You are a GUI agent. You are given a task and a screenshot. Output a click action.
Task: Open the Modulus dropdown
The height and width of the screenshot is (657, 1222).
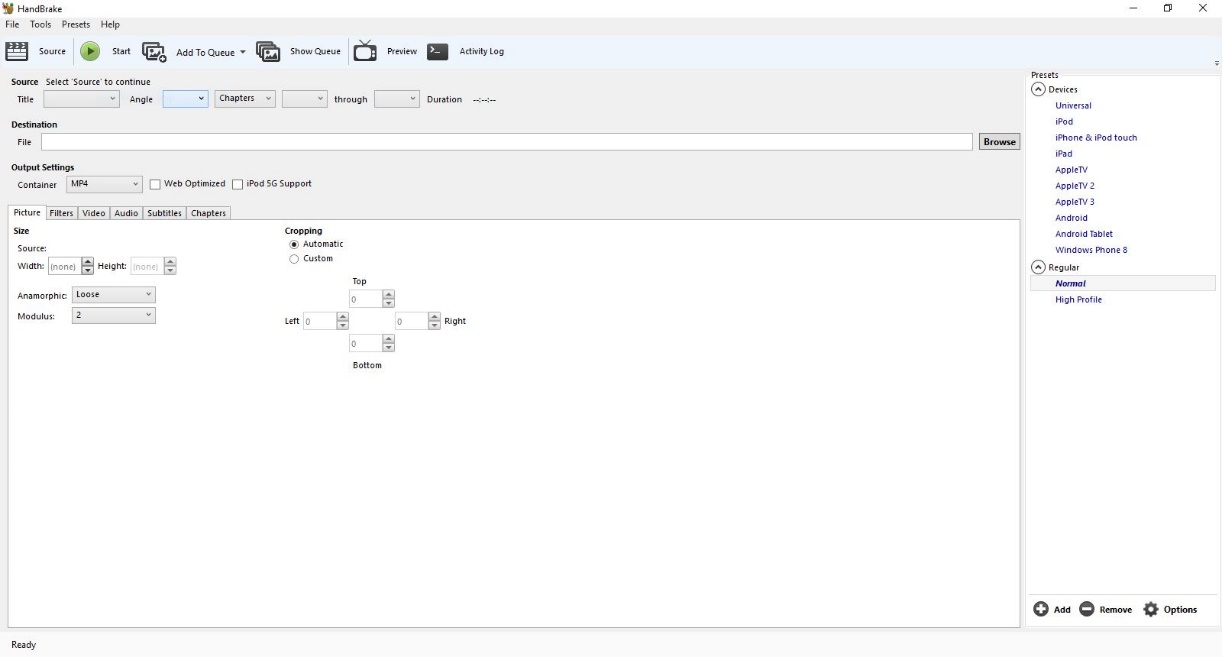pyautogui.click(x=114, y=315)
